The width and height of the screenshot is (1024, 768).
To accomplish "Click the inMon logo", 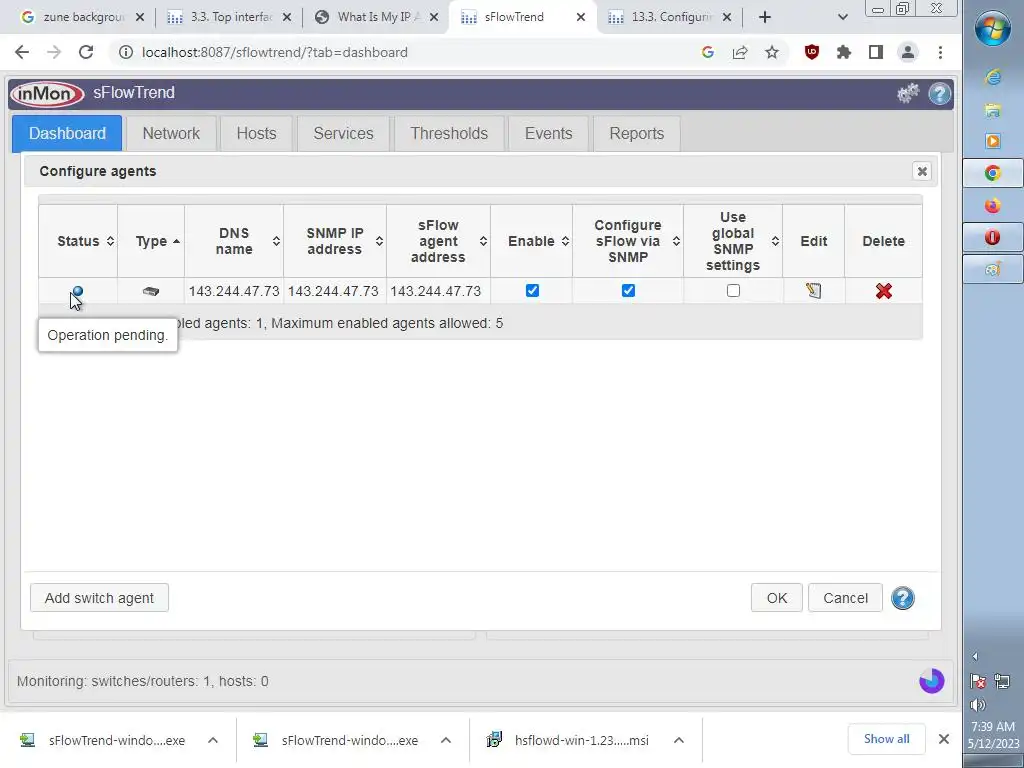I will (x=47, y=93).
